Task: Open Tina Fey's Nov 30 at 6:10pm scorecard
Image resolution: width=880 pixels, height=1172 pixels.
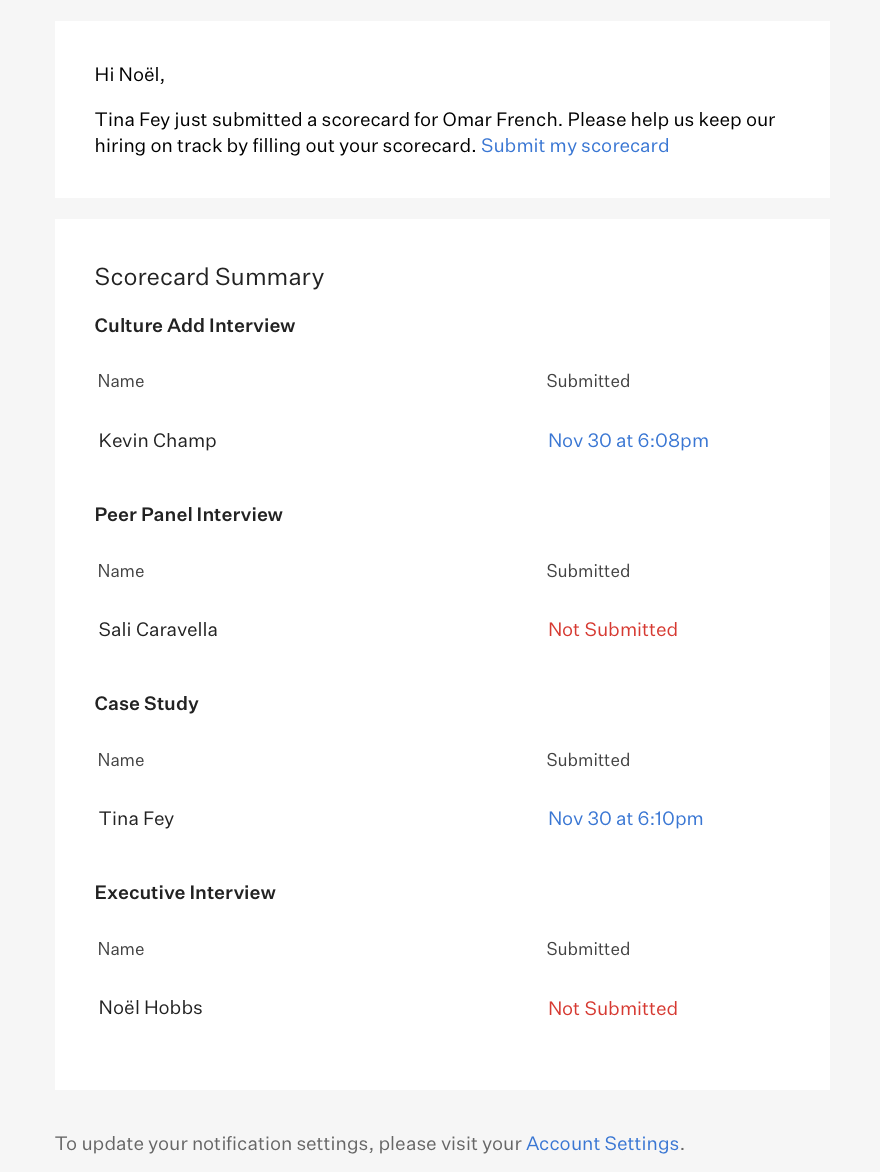Action: [625, 819]
